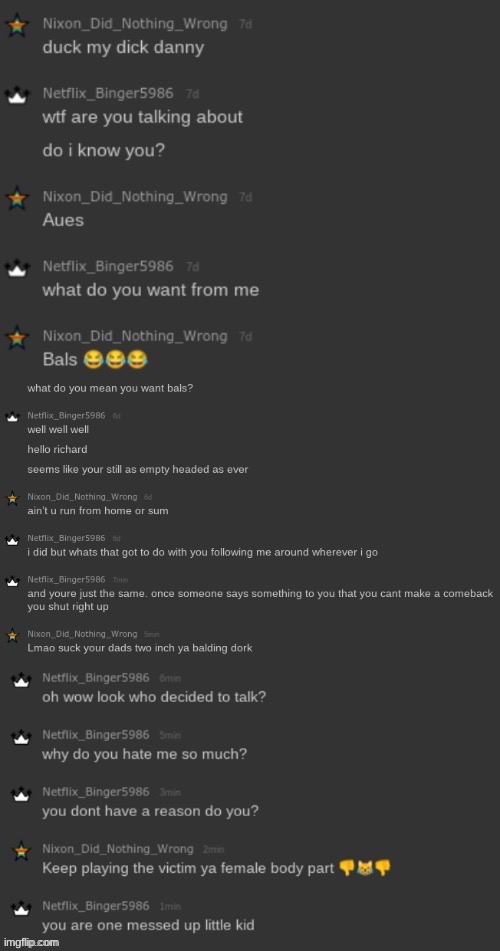Click the crown avatar next to 'what do you want from me'
Image resolution: width=500 pixels, height=951 pixels.
pos(16,269)
